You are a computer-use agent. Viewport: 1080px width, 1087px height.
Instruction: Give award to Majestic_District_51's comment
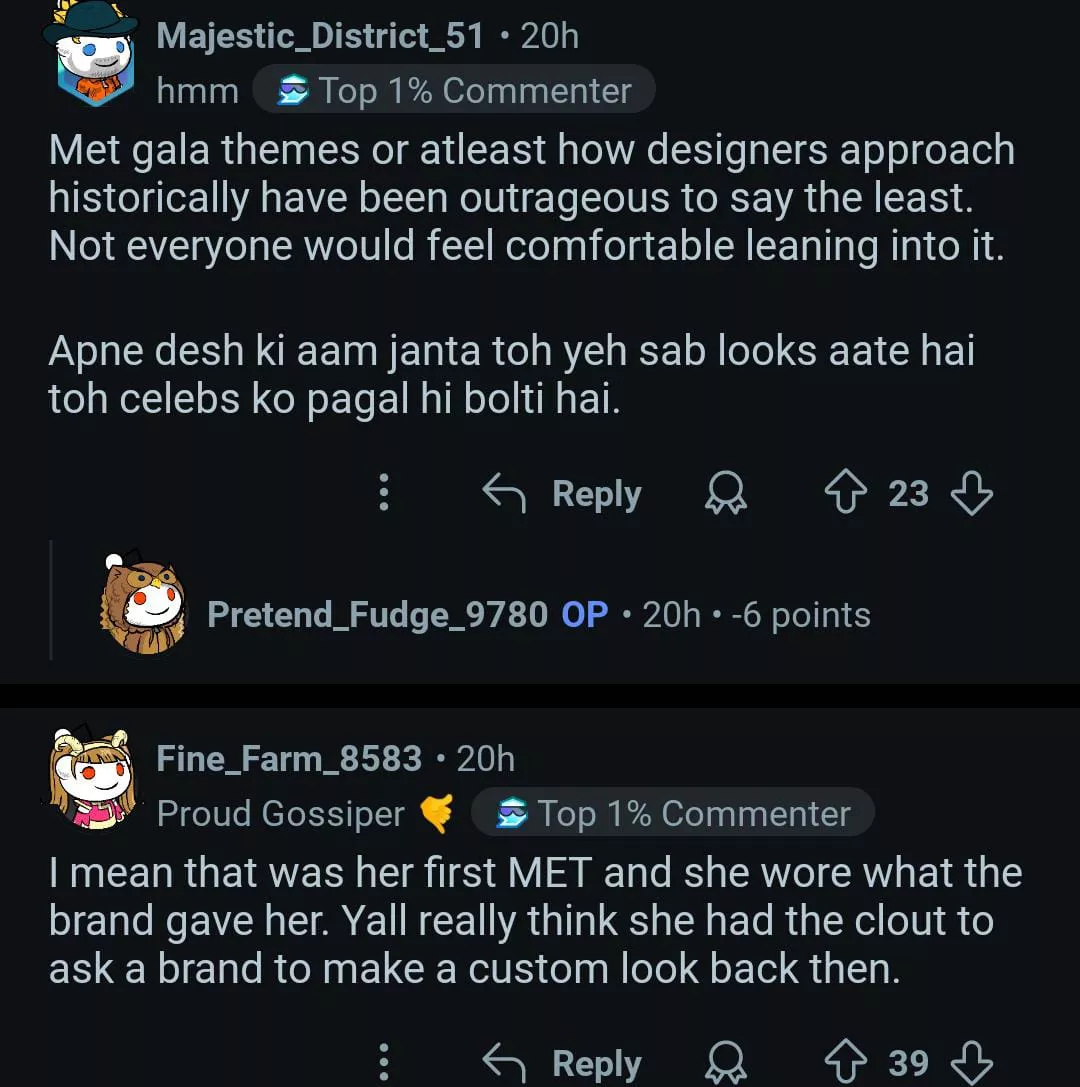[725, 494]
